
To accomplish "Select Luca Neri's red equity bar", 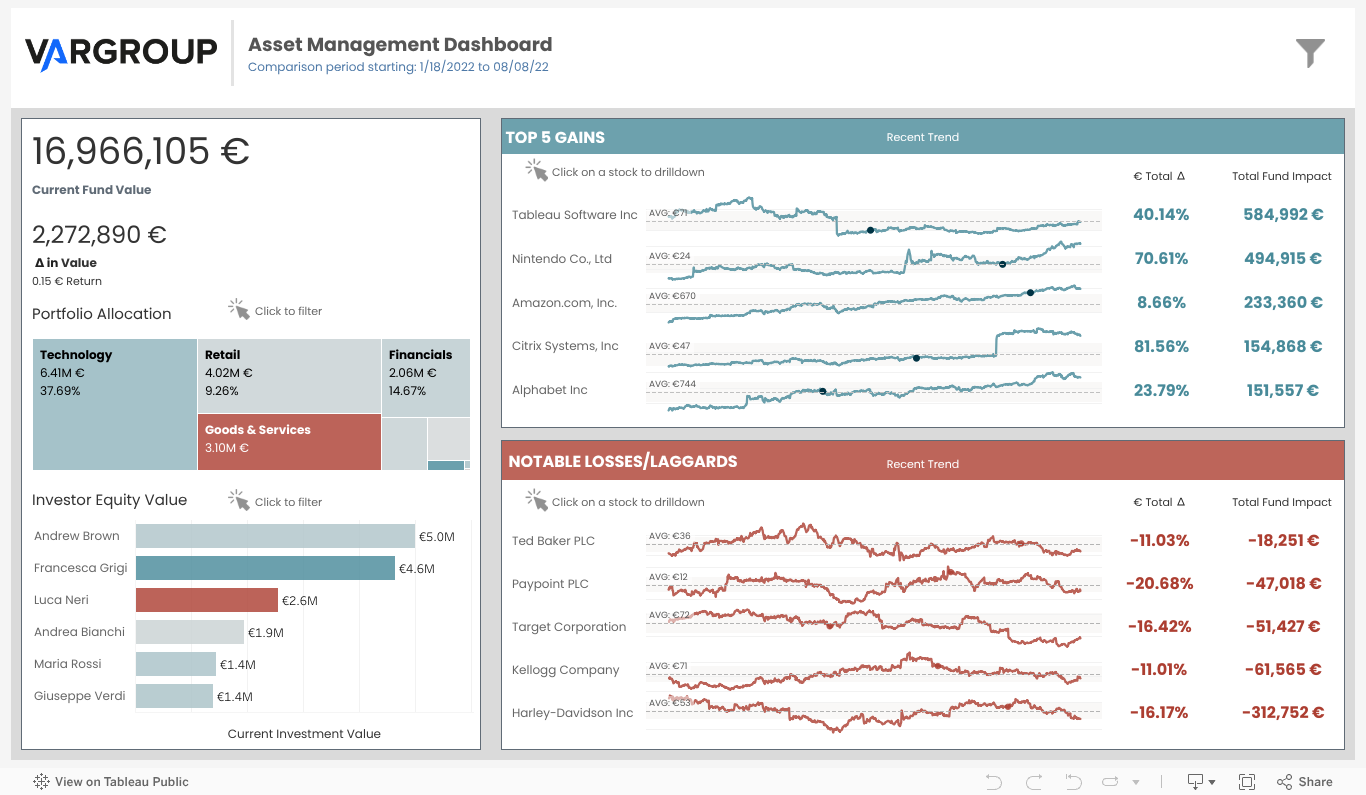I will (206, 600).
